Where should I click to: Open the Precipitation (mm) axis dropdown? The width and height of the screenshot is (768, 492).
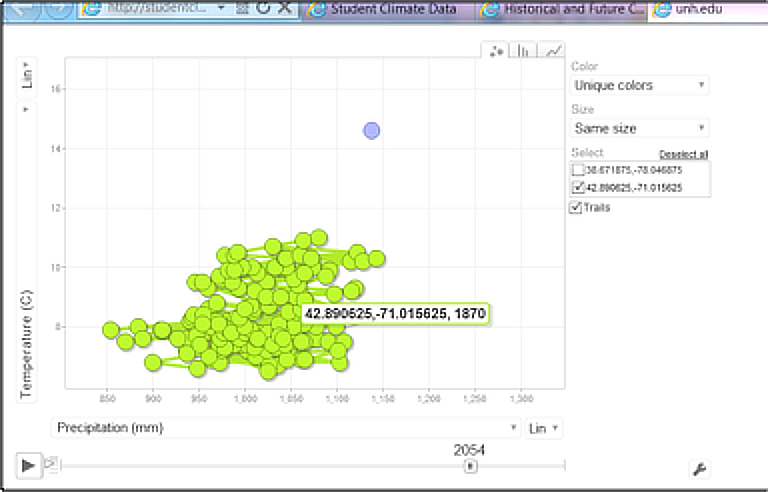[x=285, y=428]
